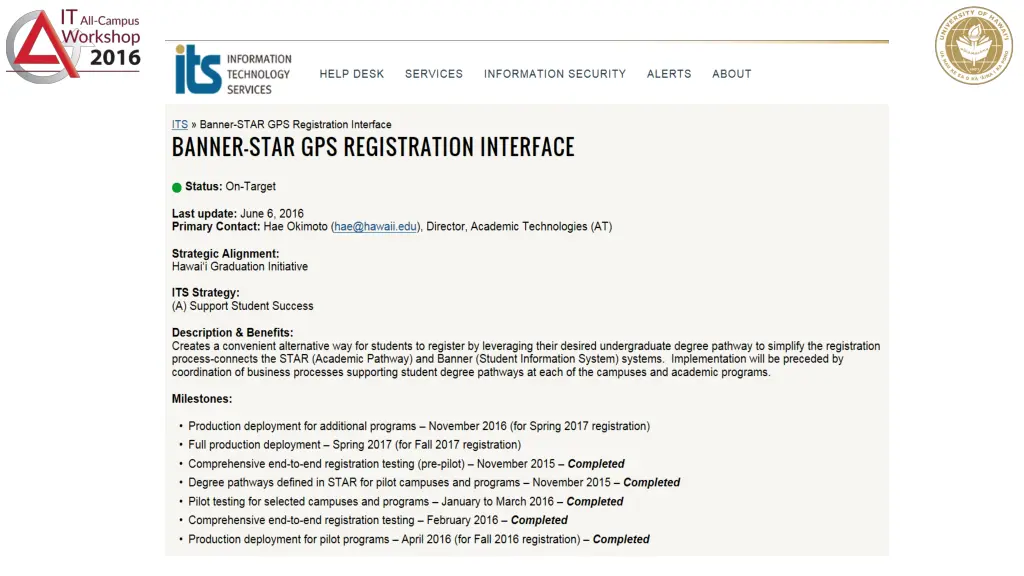This screenshot has width=1024, height=576.
Task: Click the Banner-STAR GPS Registration Interface heading
Action: point(373,147)
